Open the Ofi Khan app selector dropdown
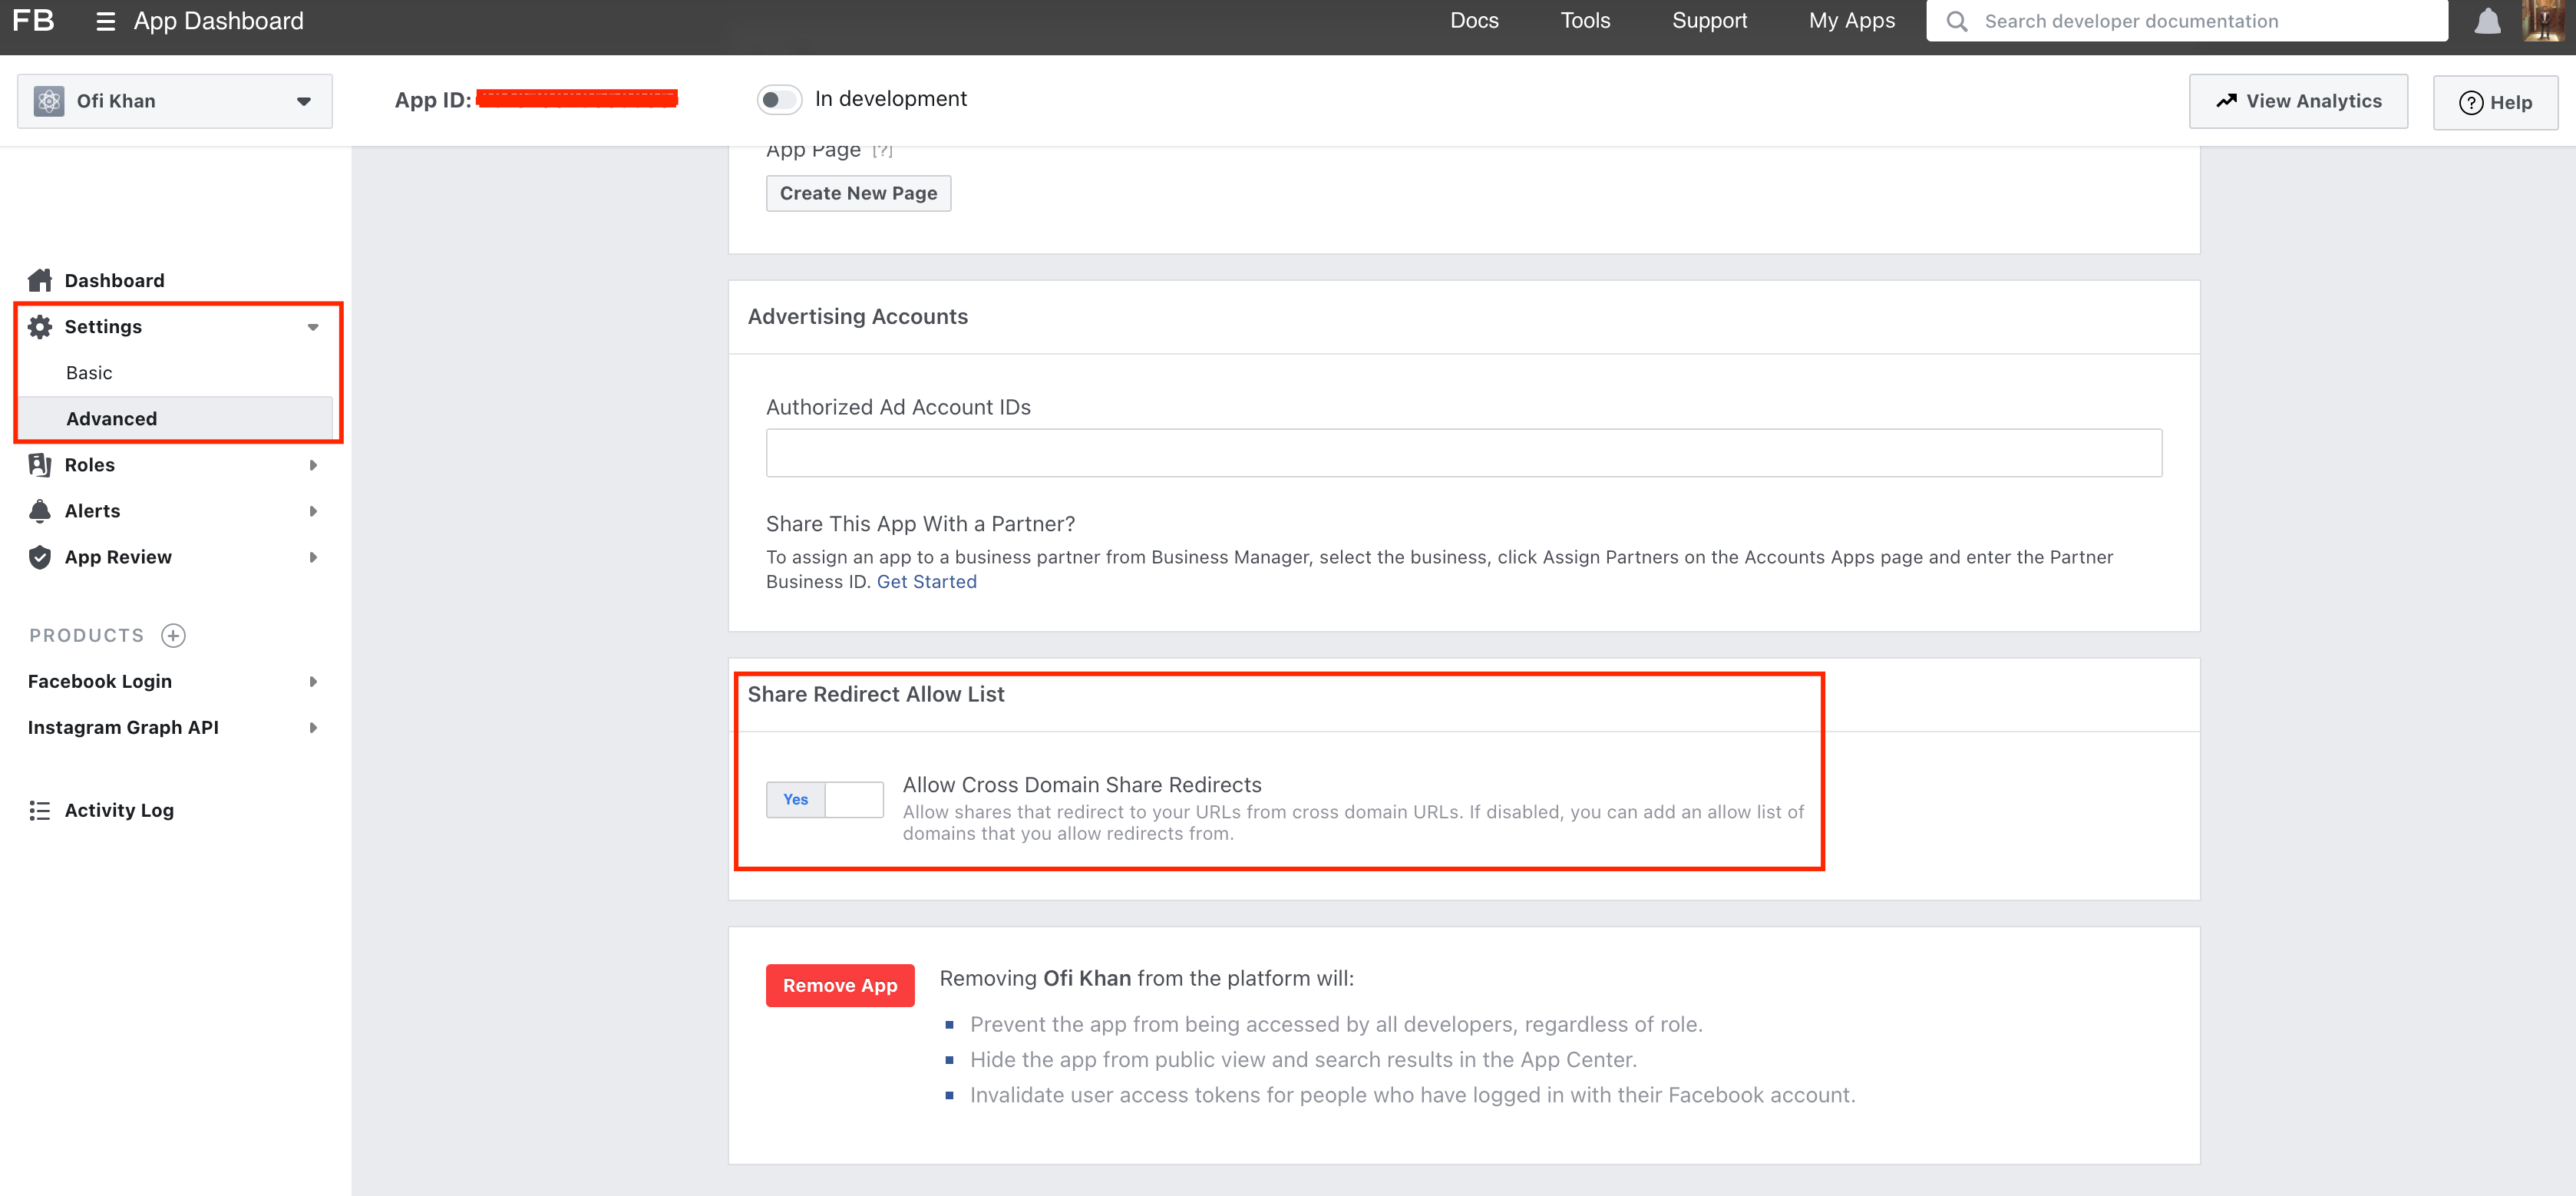The height and width of the screenshot is (1196, 2576). 175,101
